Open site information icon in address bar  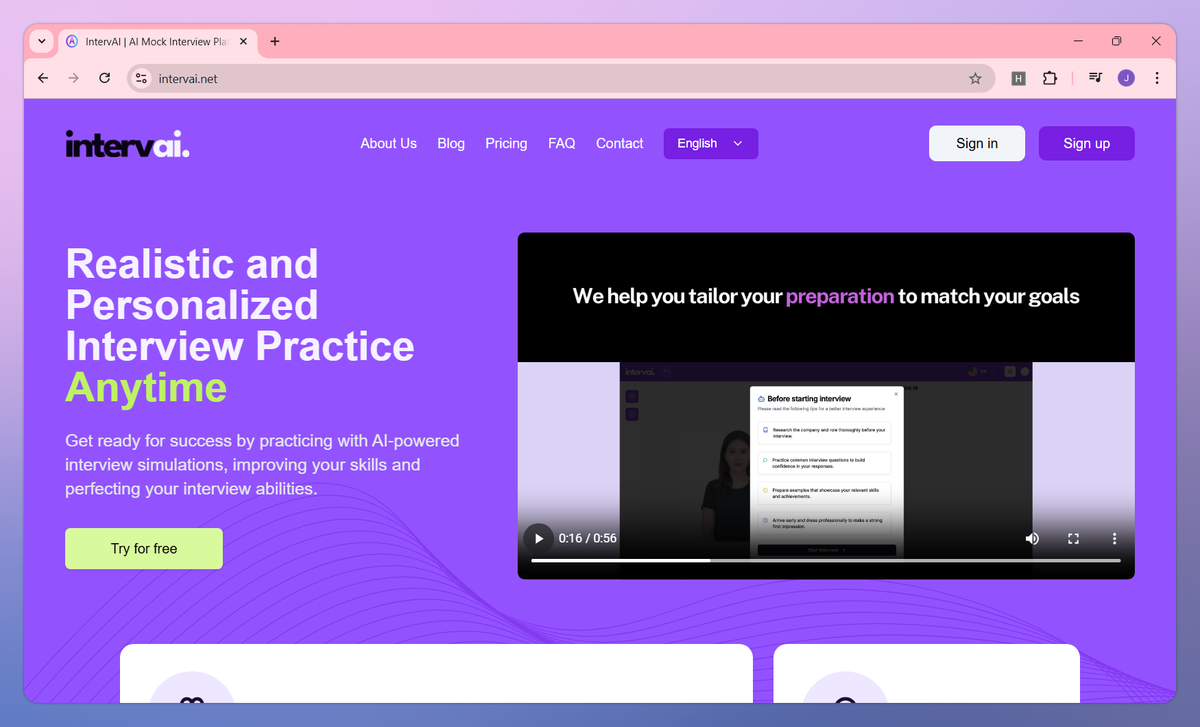pyautogui.click(x=141, y=78)
